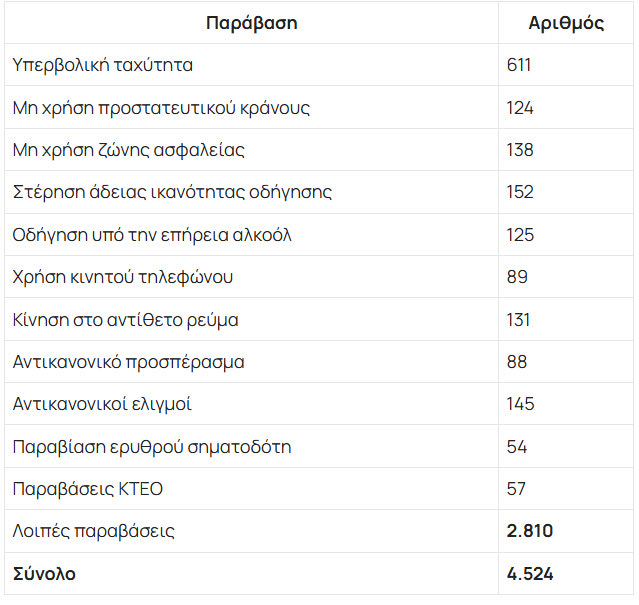Select "Παραβίαση ερυθρού σηματοδότη" cell
Image resolution: width=639 pixels, height=605 pixels.
click(x=152, y=447)
